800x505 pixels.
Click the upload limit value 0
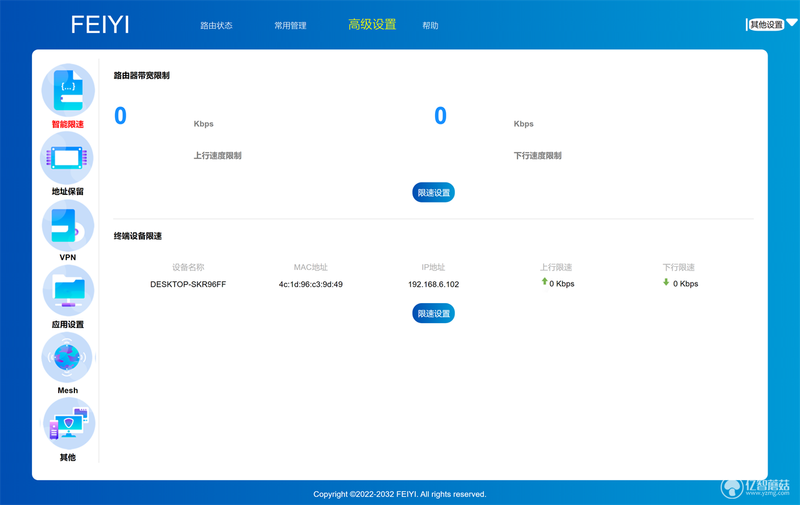pos(120,116)
